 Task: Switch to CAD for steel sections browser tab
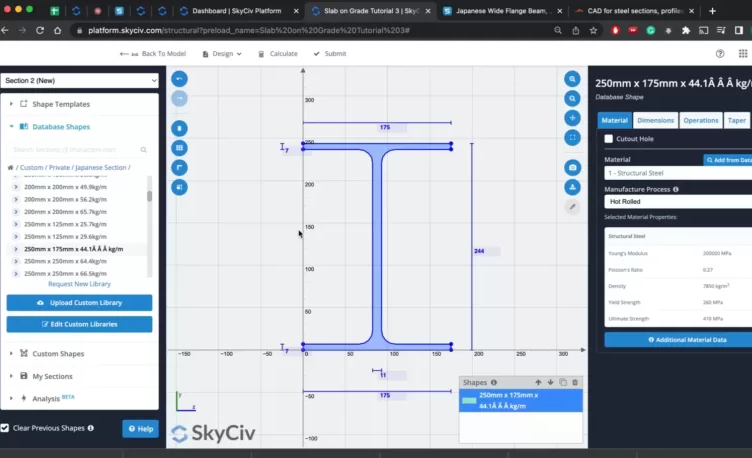634,11
